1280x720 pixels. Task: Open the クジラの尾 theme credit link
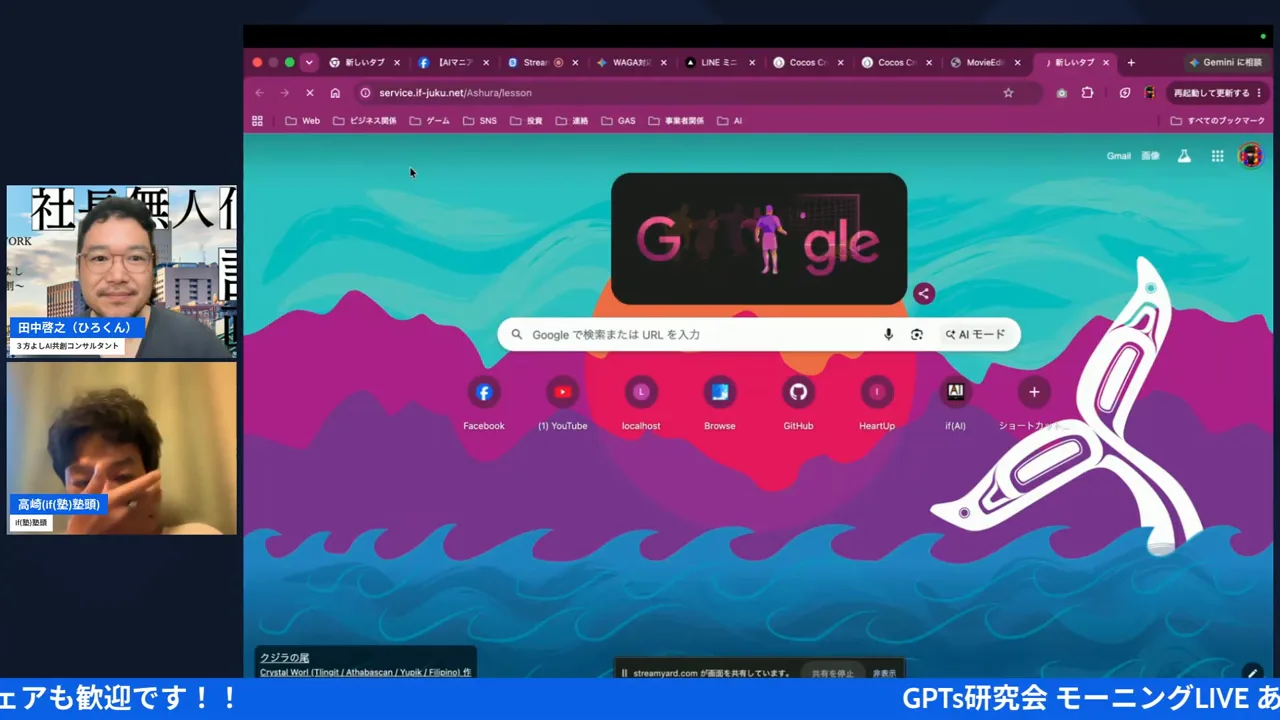(x=284, y=658)
